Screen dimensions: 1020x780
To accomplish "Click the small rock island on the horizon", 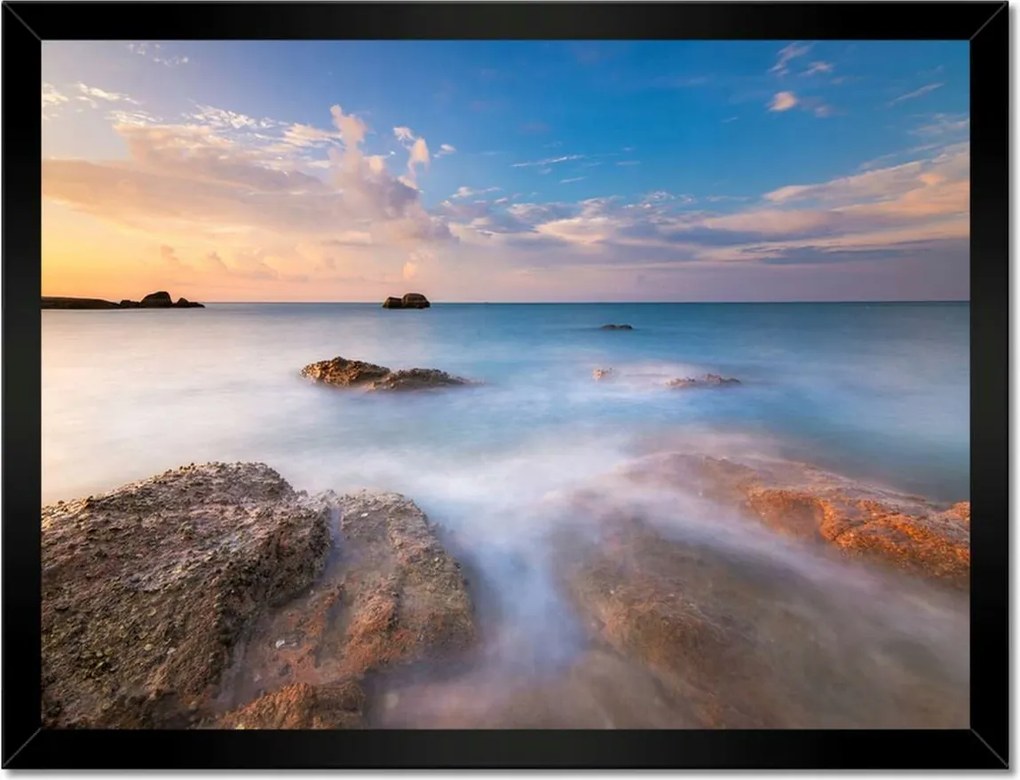I will pyautogui.click(x=406, y=301).
